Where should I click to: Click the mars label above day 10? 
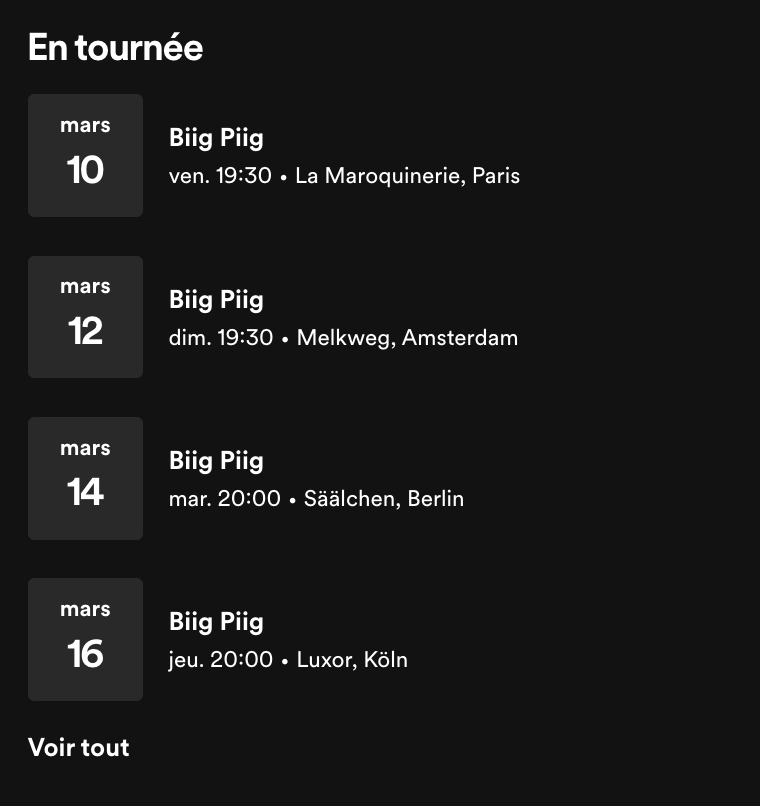[x=85, y=126]
